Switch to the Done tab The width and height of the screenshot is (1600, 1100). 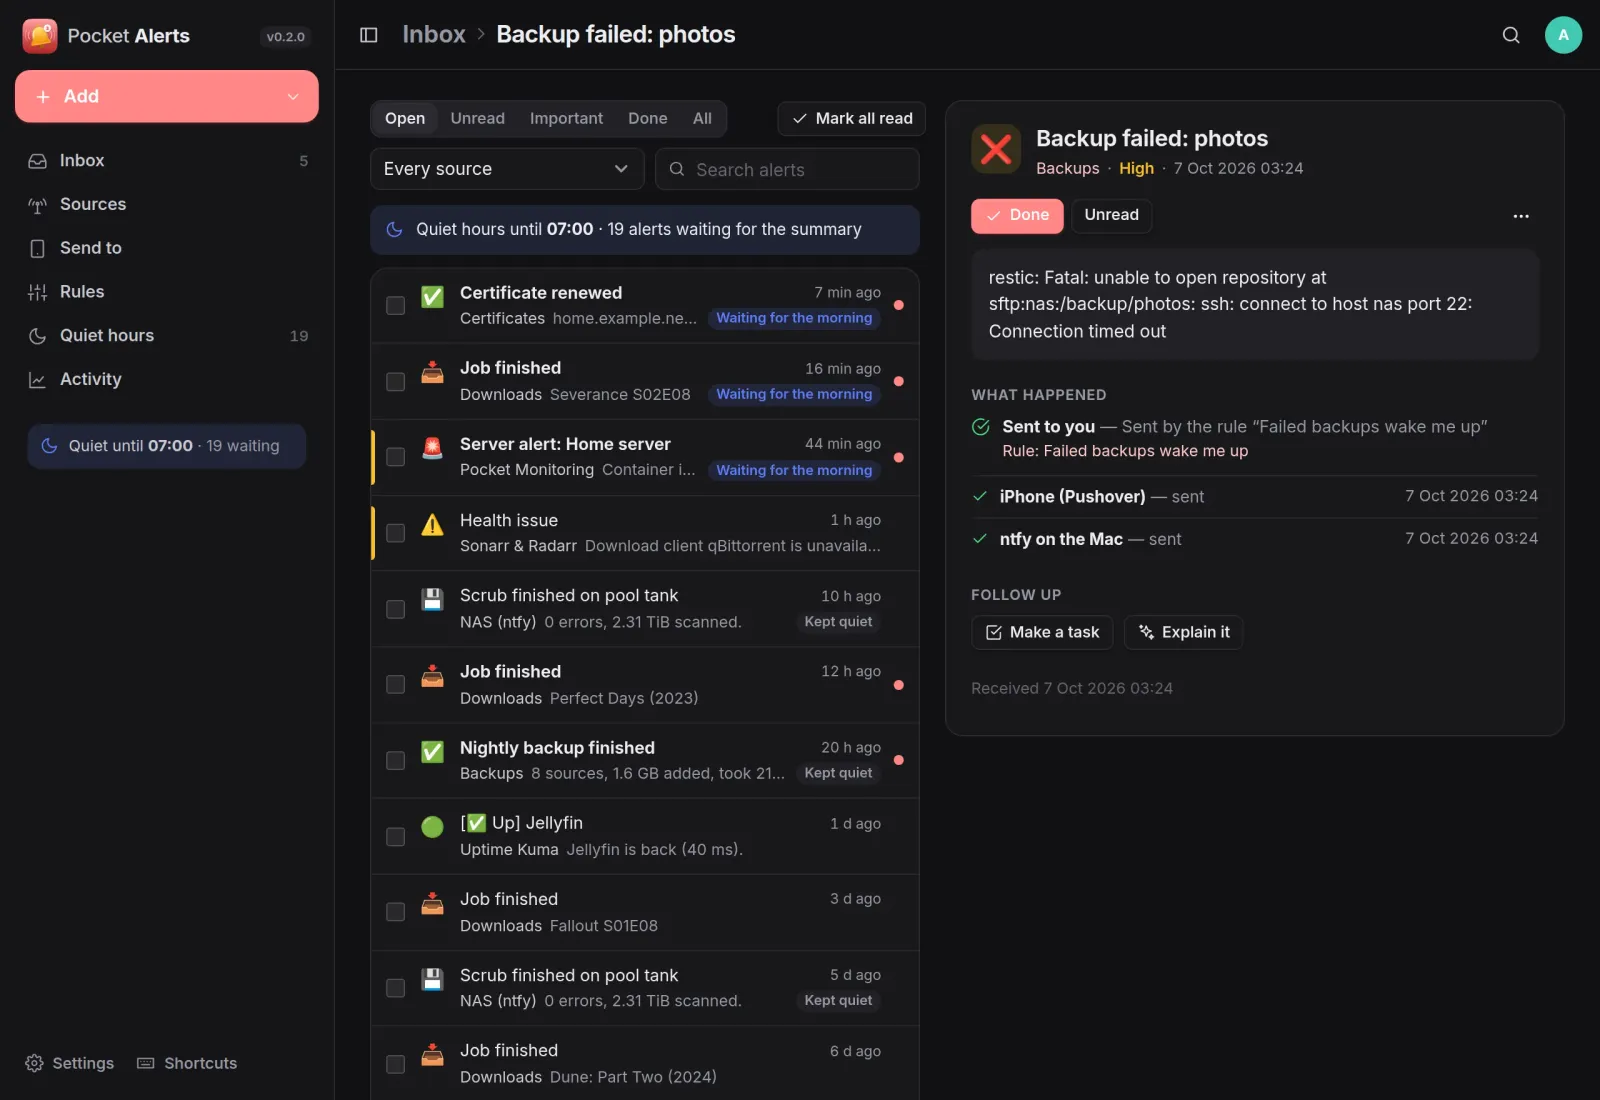click(x=647, y=118)
